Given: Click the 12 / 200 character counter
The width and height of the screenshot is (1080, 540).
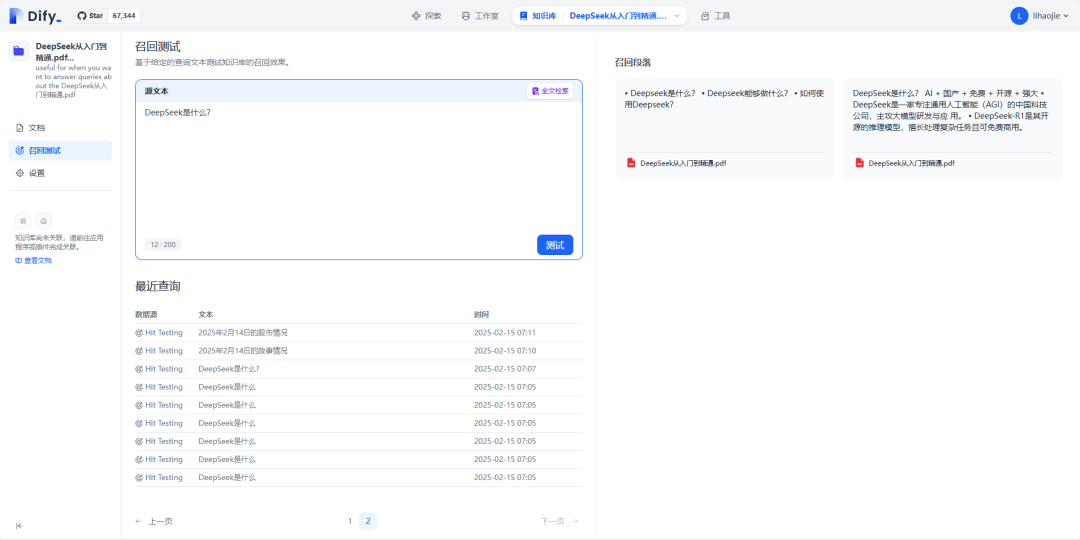Looking at the screenshot, I should click(163, 245).
